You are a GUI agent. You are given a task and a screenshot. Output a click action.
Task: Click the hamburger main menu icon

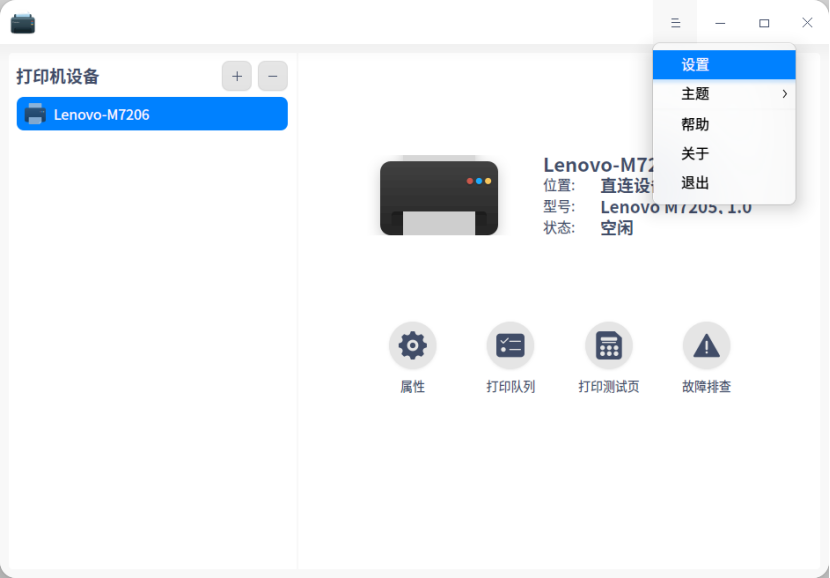[x=675, y=22]
